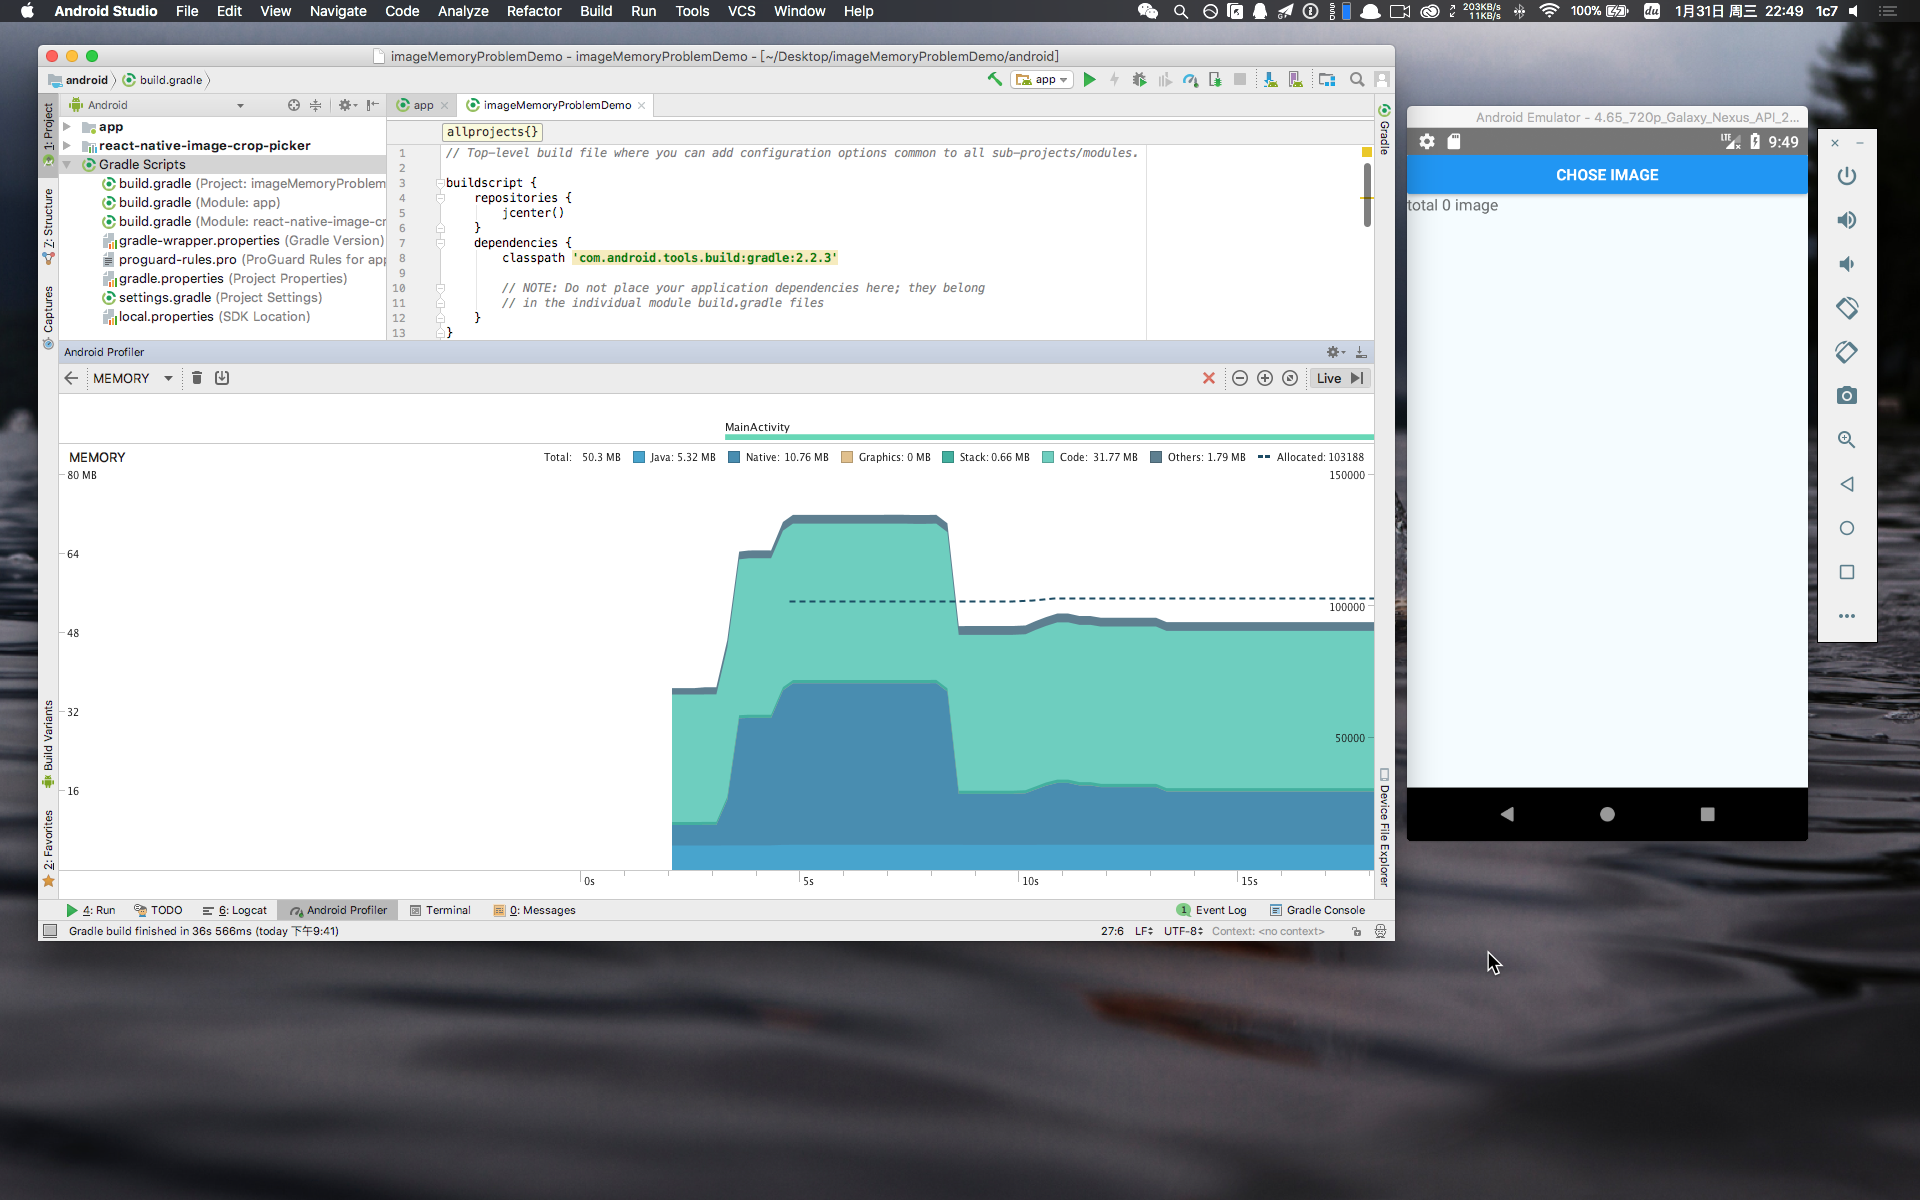Click the Make Project hammer icon
1920x1200 pixels.
click(x=995, y=79)
